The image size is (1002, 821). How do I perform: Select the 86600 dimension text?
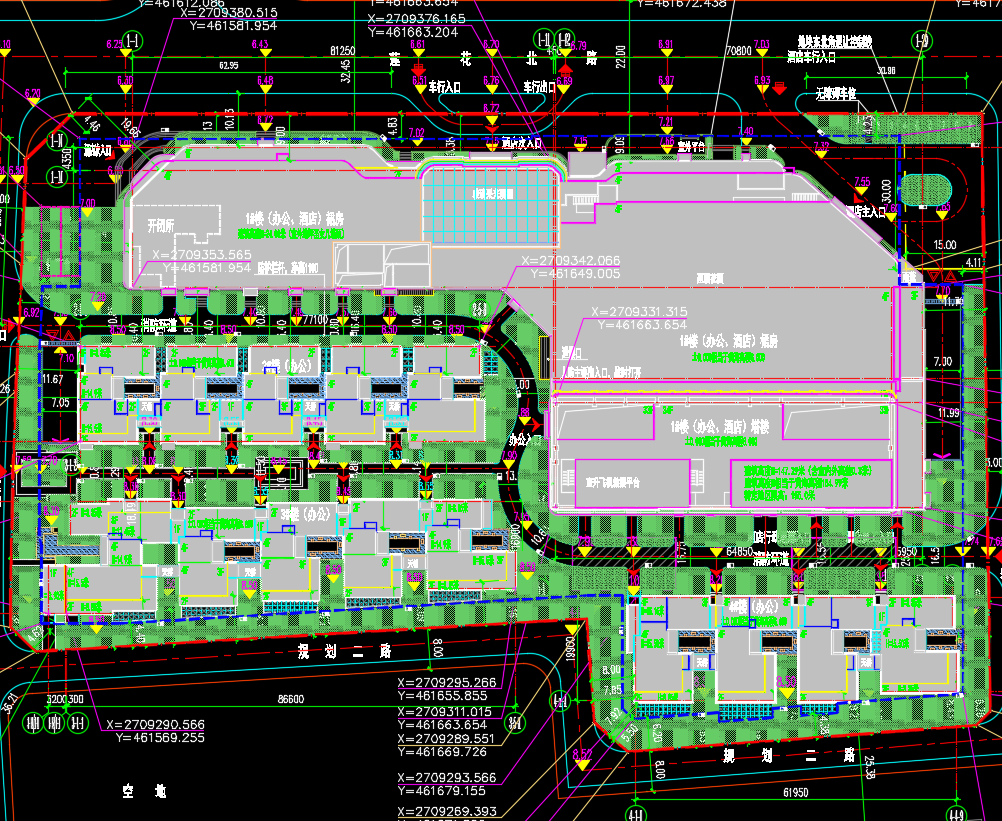click(x=290, y=700)
